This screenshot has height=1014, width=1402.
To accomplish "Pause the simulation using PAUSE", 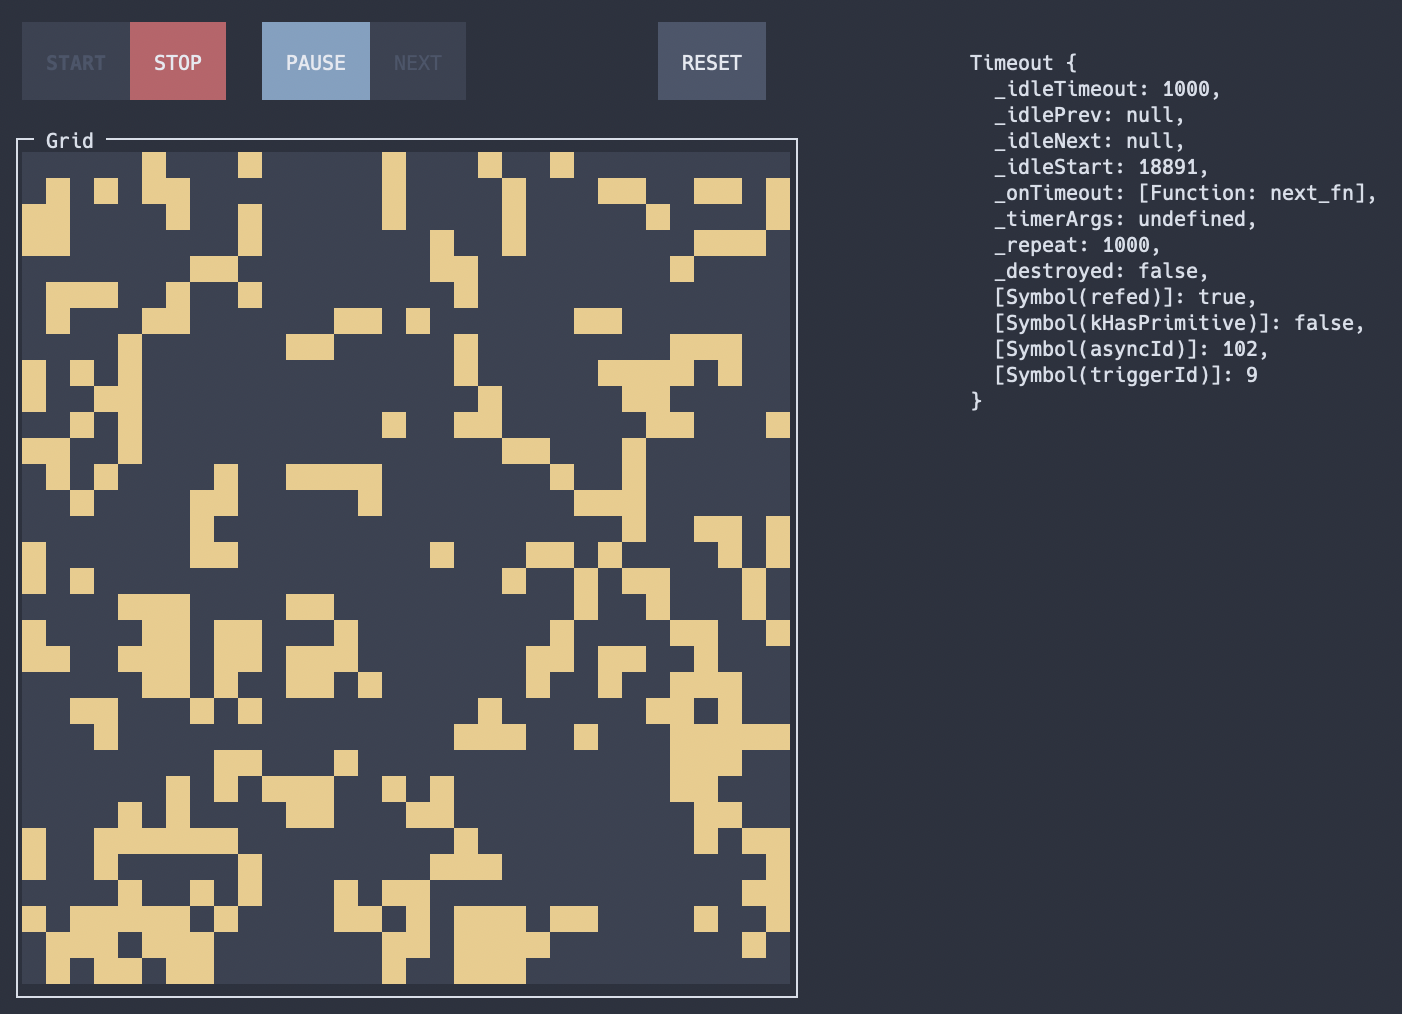I will pyautogui.click(x=316, y=61).
